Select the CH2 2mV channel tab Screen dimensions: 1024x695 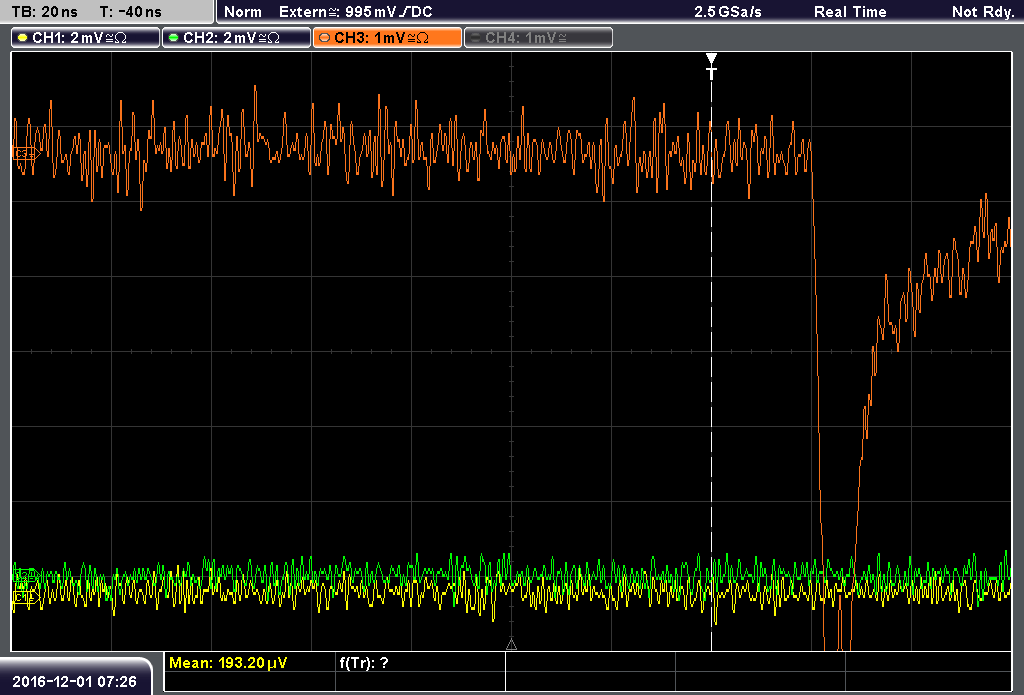tap(236, 38)
